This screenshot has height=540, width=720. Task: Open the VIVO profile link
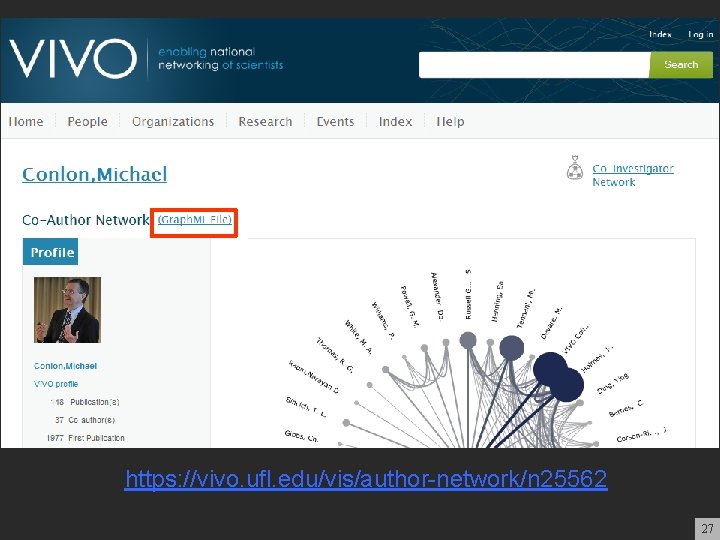tap(56, 384)
